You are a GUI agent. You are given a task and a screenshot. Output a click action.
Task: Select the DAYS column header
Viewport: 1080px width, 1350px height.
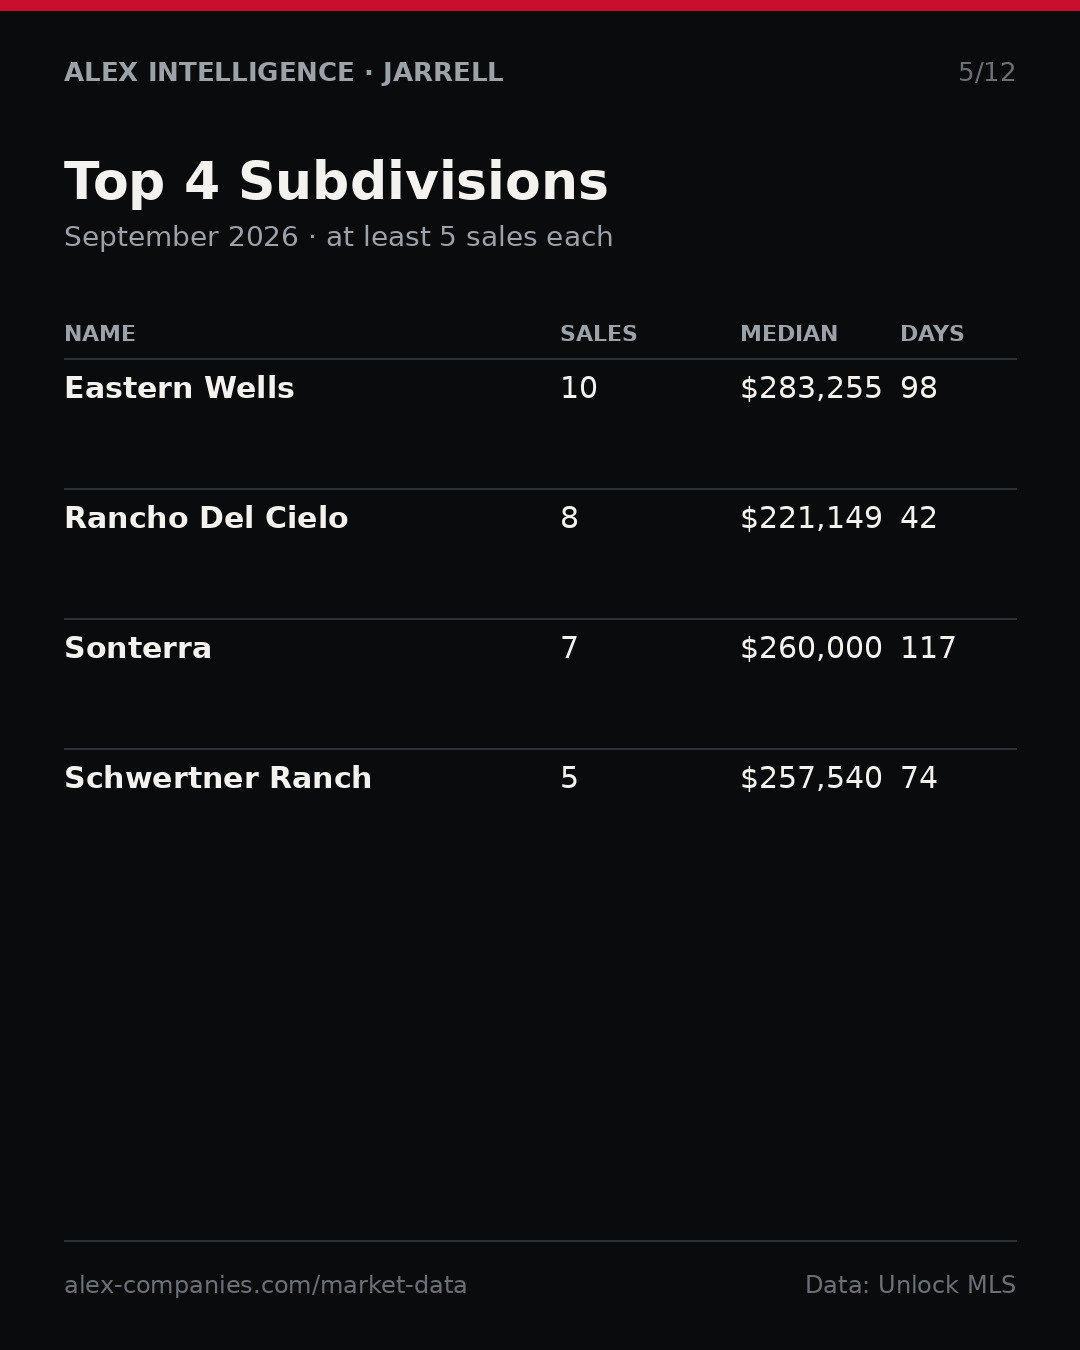tap(932, 334)
